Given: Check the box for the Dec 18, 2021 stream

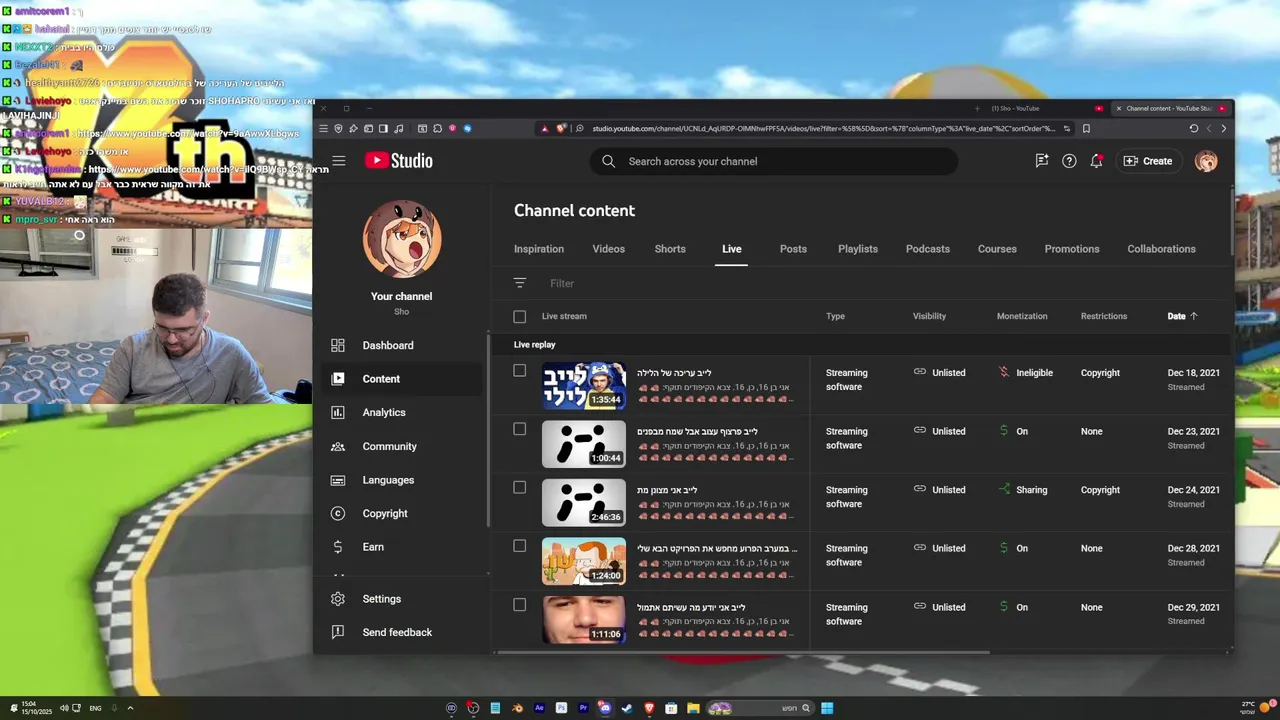Looking at the screenshot, I should pyautogui.click(x=519, y=370).
